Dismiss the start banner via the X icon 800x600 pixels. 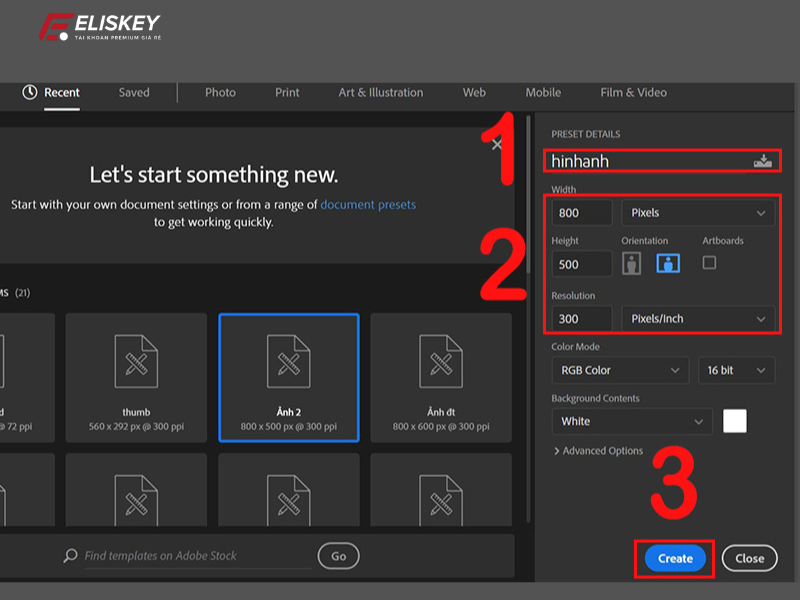[x=498, y=143]
